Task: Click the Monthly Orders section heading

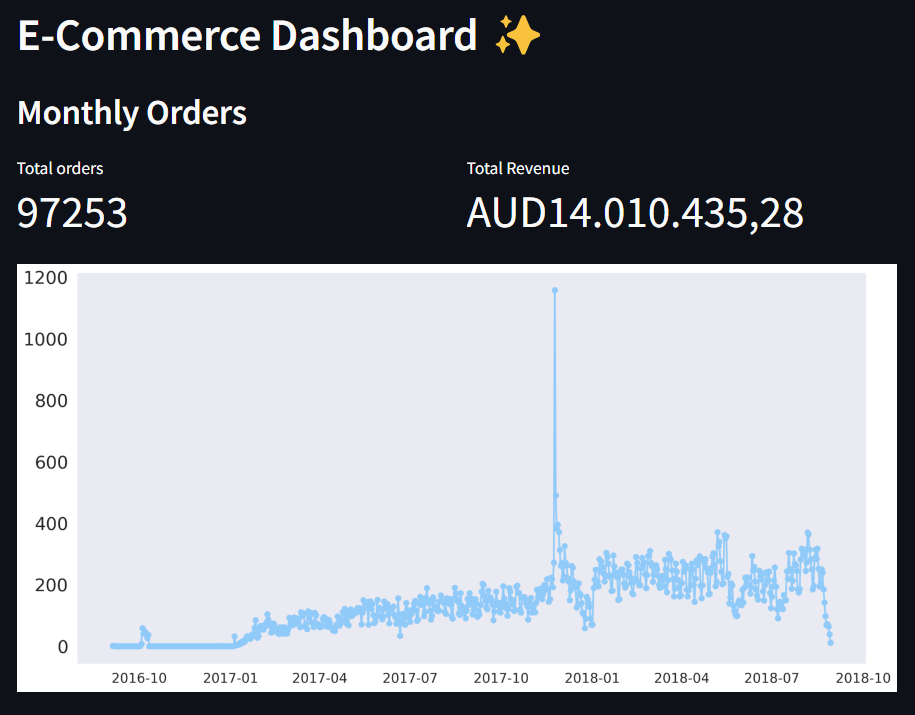Action: [x=131, y=113]
